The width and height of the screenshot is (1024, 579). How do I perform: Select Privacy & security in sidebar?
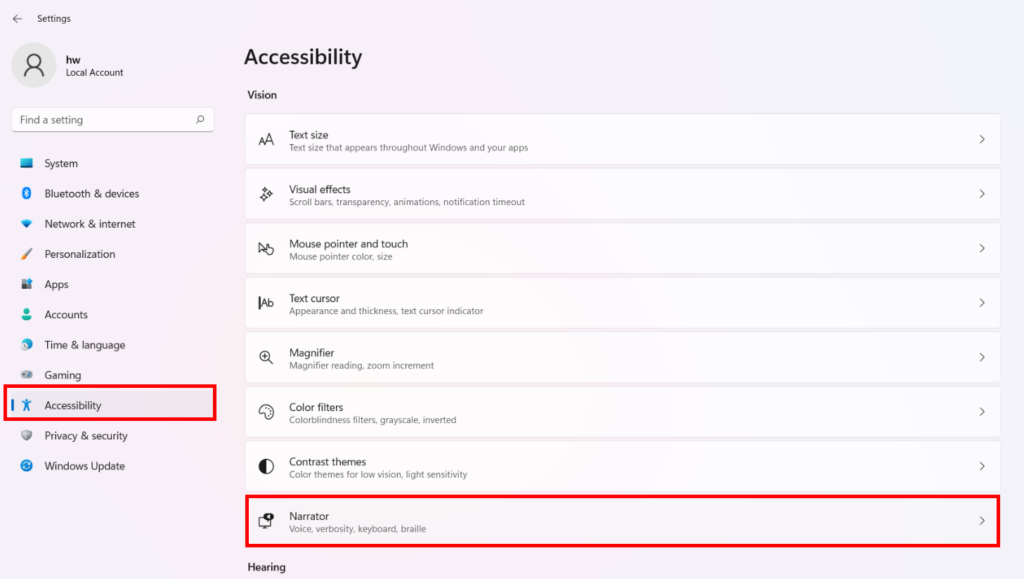click(87, 435)
